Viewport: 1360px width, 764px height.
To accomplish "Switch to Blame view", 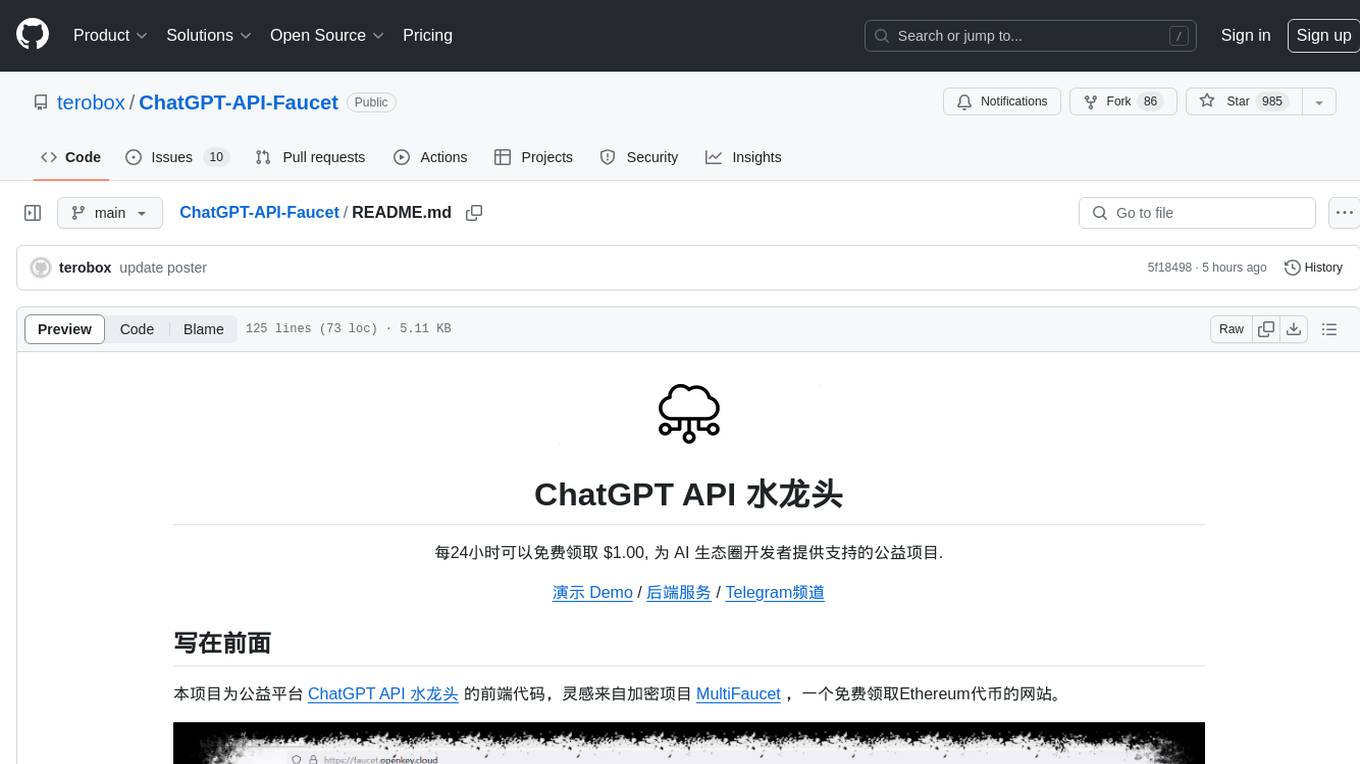I will (x=203, y=329).
